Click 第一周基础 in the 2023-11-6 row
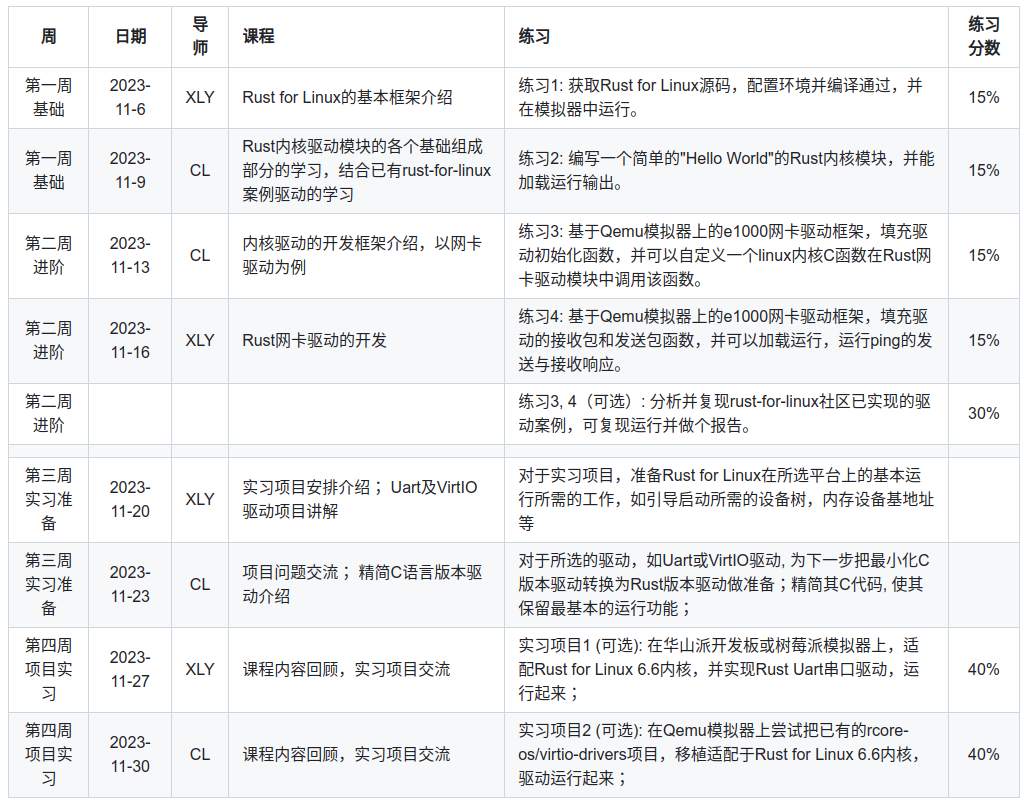This screenshot has width=1028, height=808. pos(49,98)
